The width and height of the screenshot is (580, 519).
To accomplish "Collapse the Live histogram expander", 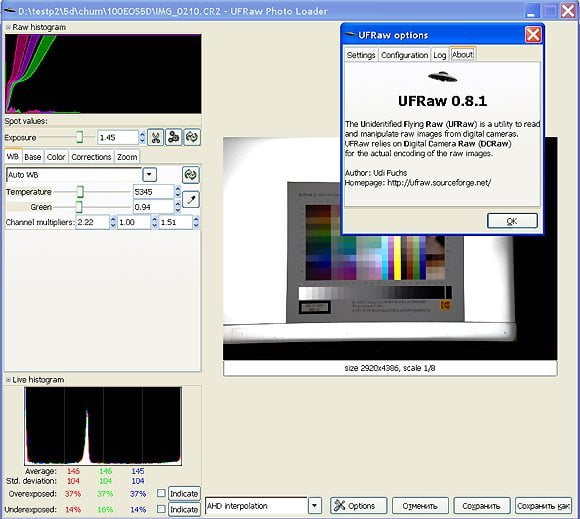I will [8, 380].
